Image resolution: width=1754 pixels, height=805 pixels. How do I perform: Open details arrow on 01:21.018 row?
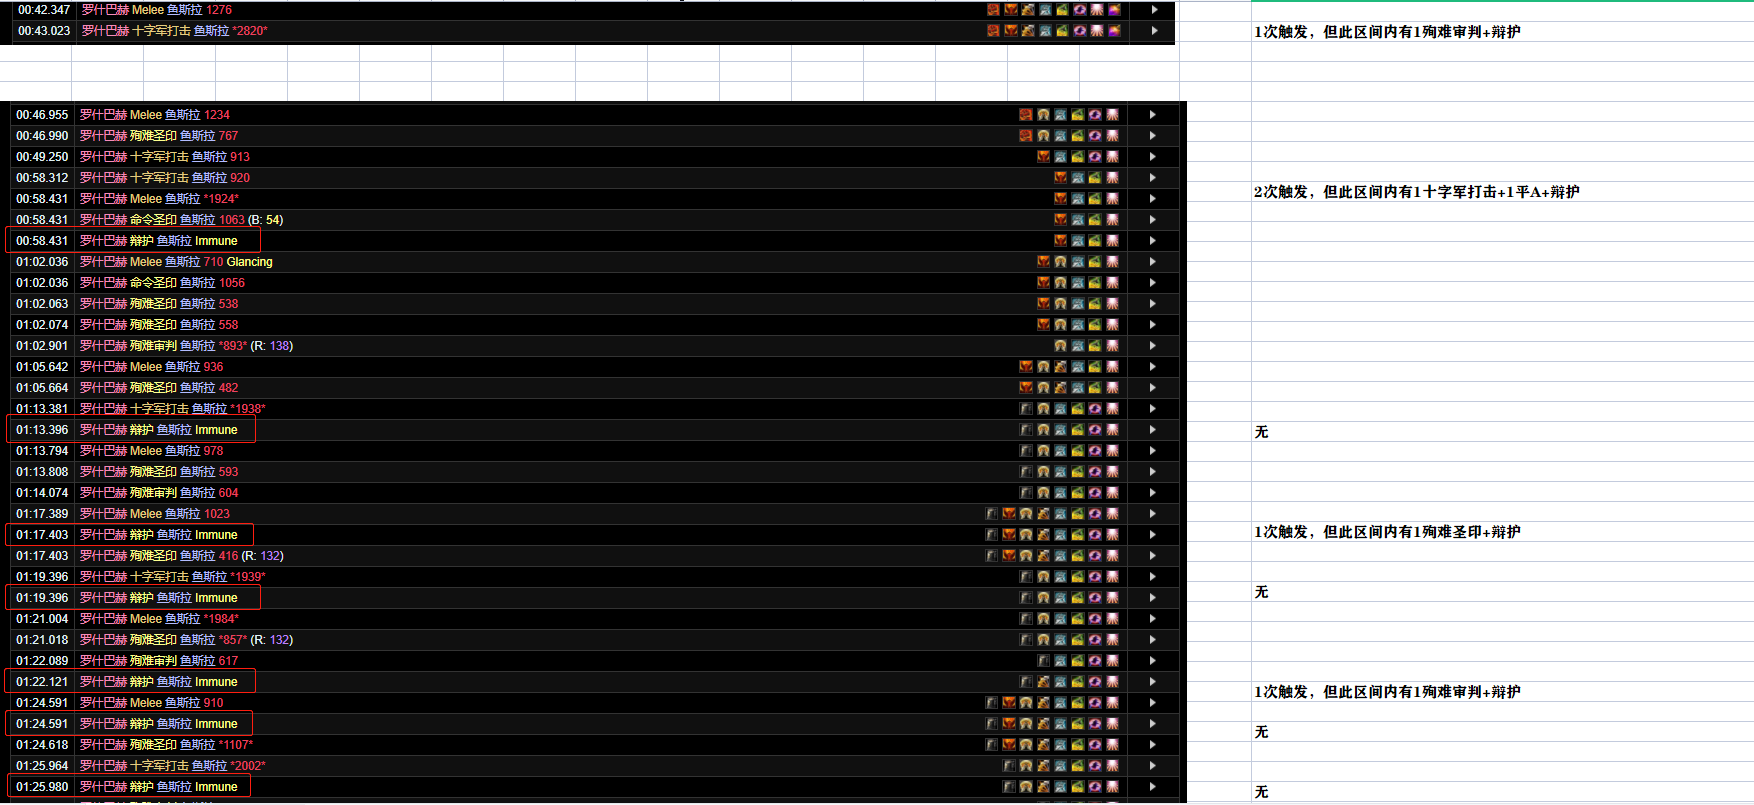(1152, 640)
